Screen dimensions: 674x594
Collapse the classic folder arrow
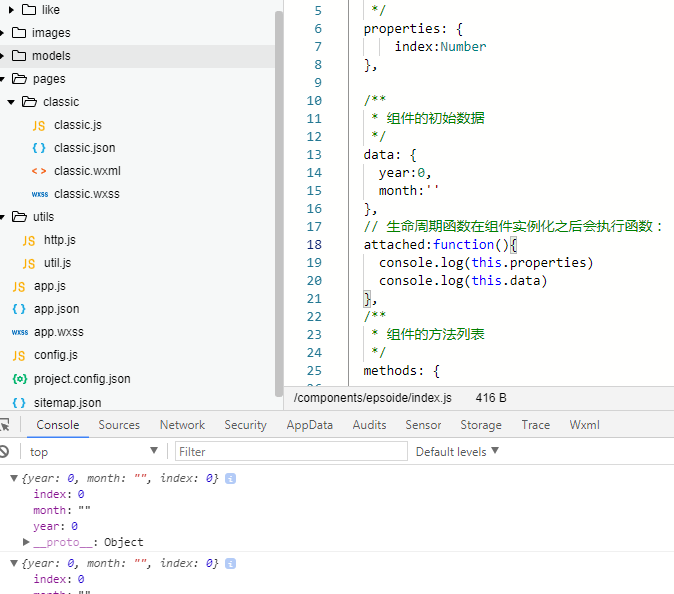(x=11, y=102)
